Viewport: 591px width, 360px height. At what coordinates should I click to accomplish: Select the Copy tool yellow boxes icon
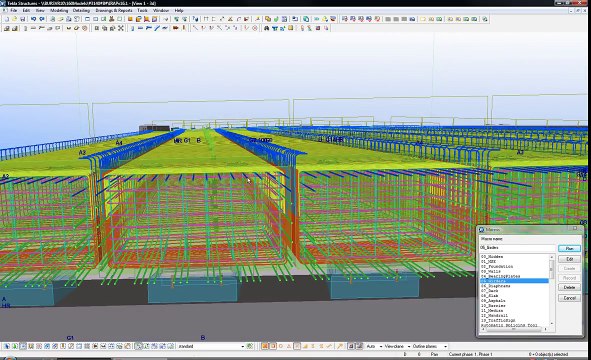point(268,19)
